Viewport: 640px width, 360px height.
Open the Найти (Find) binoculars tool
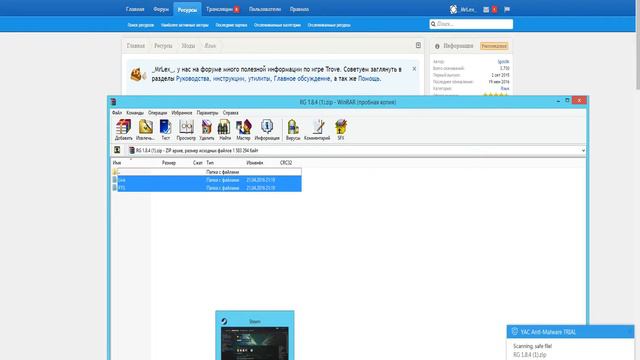[x=224, y=130]
